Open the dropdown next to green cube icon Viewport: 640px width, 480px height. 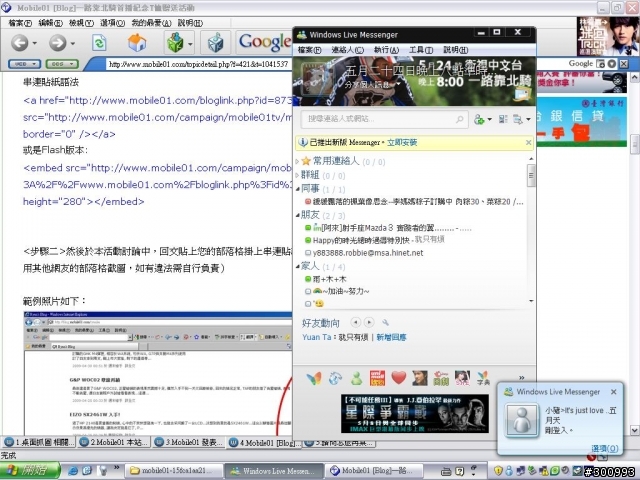190,43
